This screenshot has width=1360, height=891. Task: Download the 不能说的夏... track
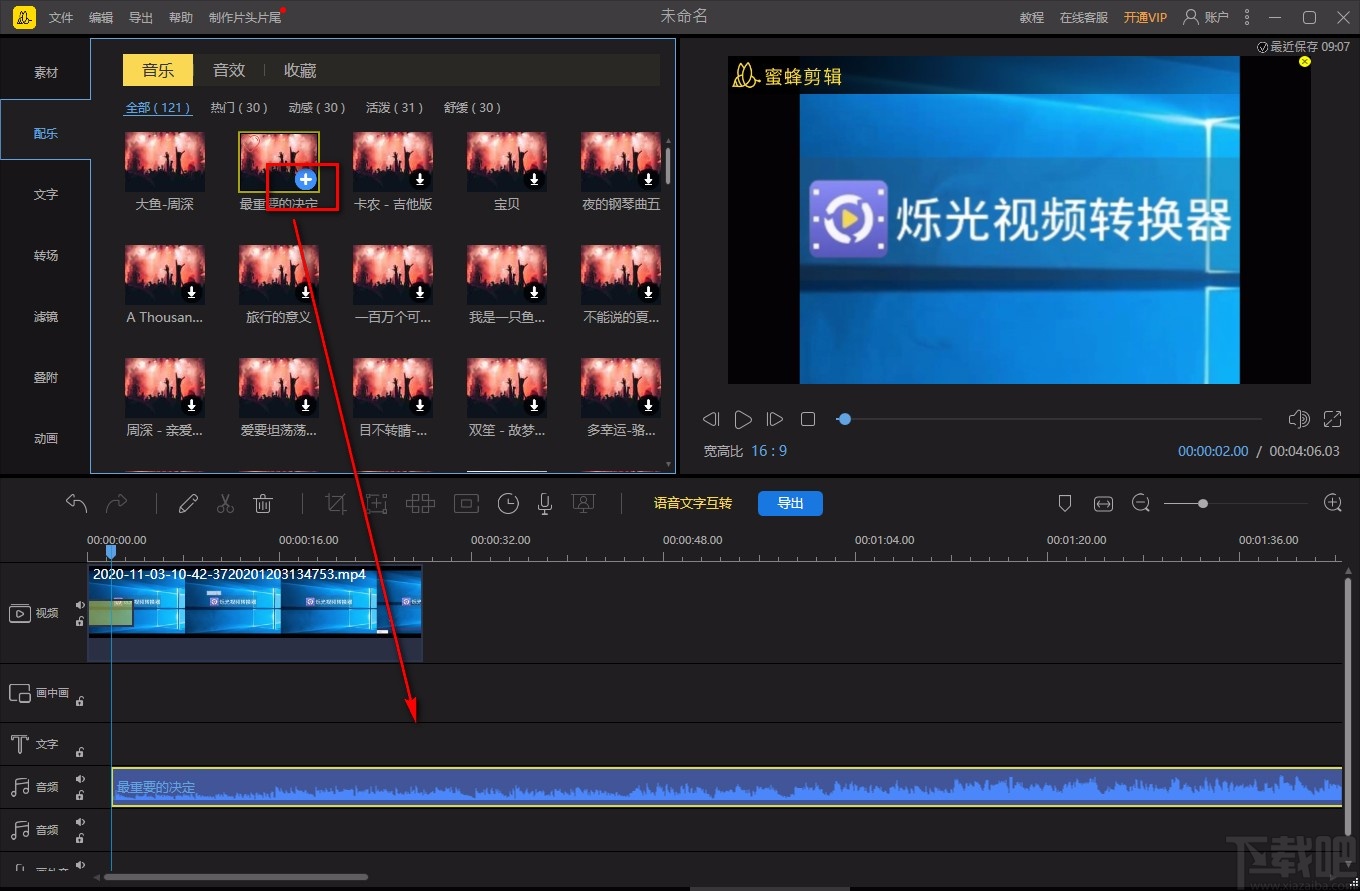(649, 293)
